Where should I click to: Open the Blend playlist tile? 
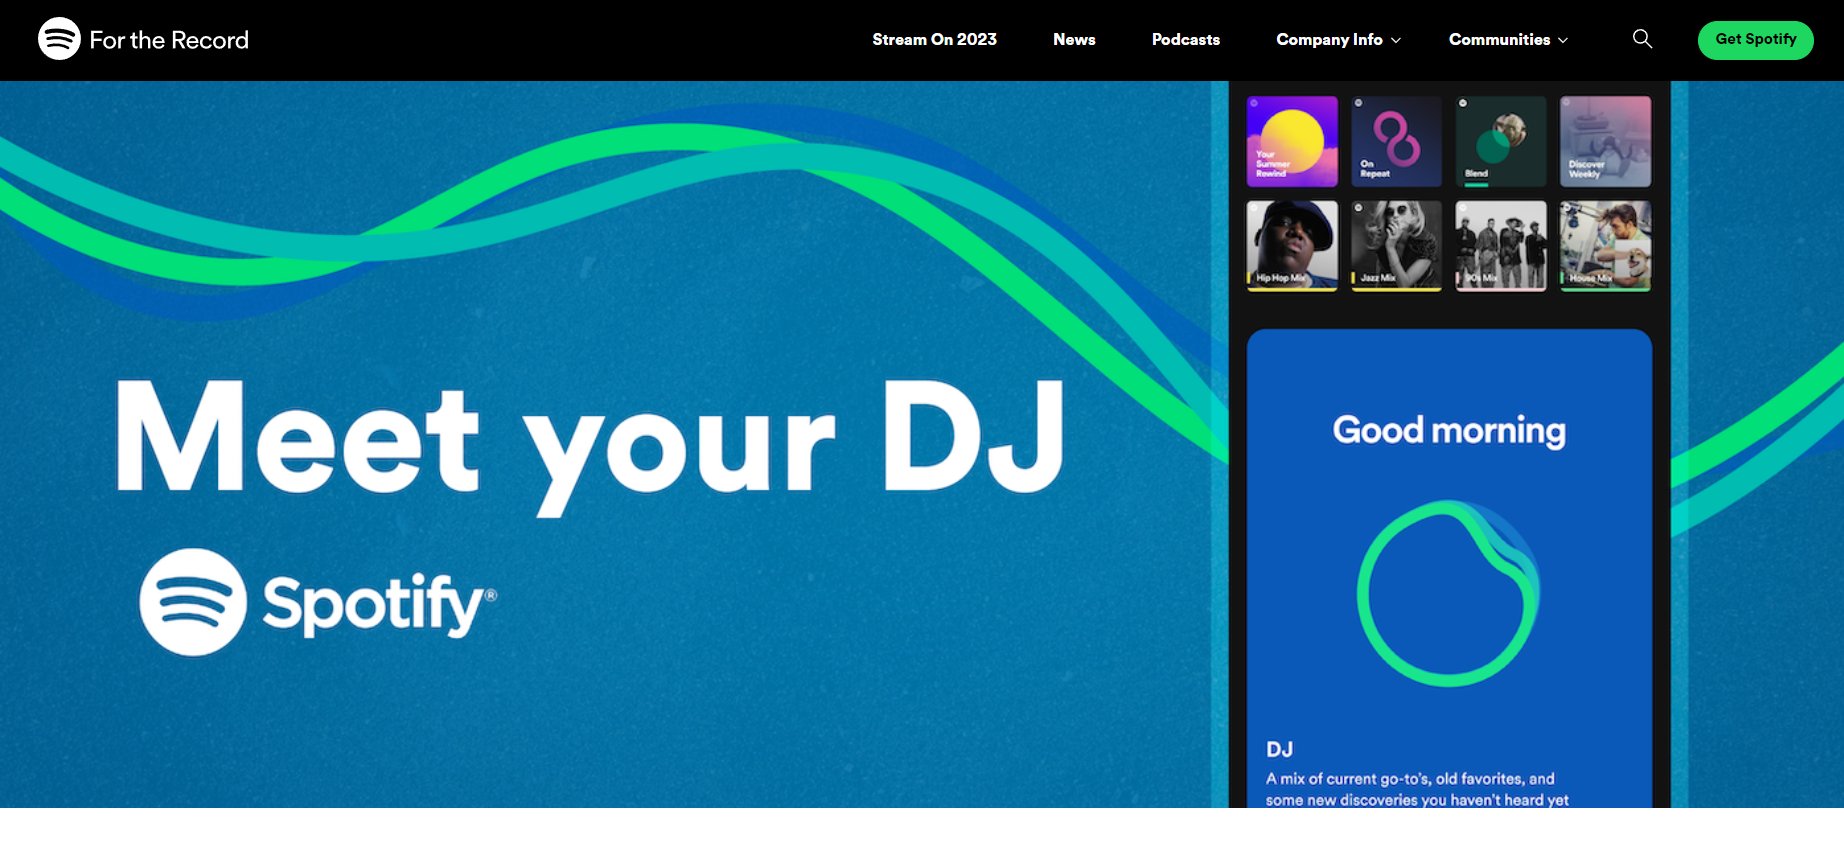pyautogui.click(x=1501, y=141)
